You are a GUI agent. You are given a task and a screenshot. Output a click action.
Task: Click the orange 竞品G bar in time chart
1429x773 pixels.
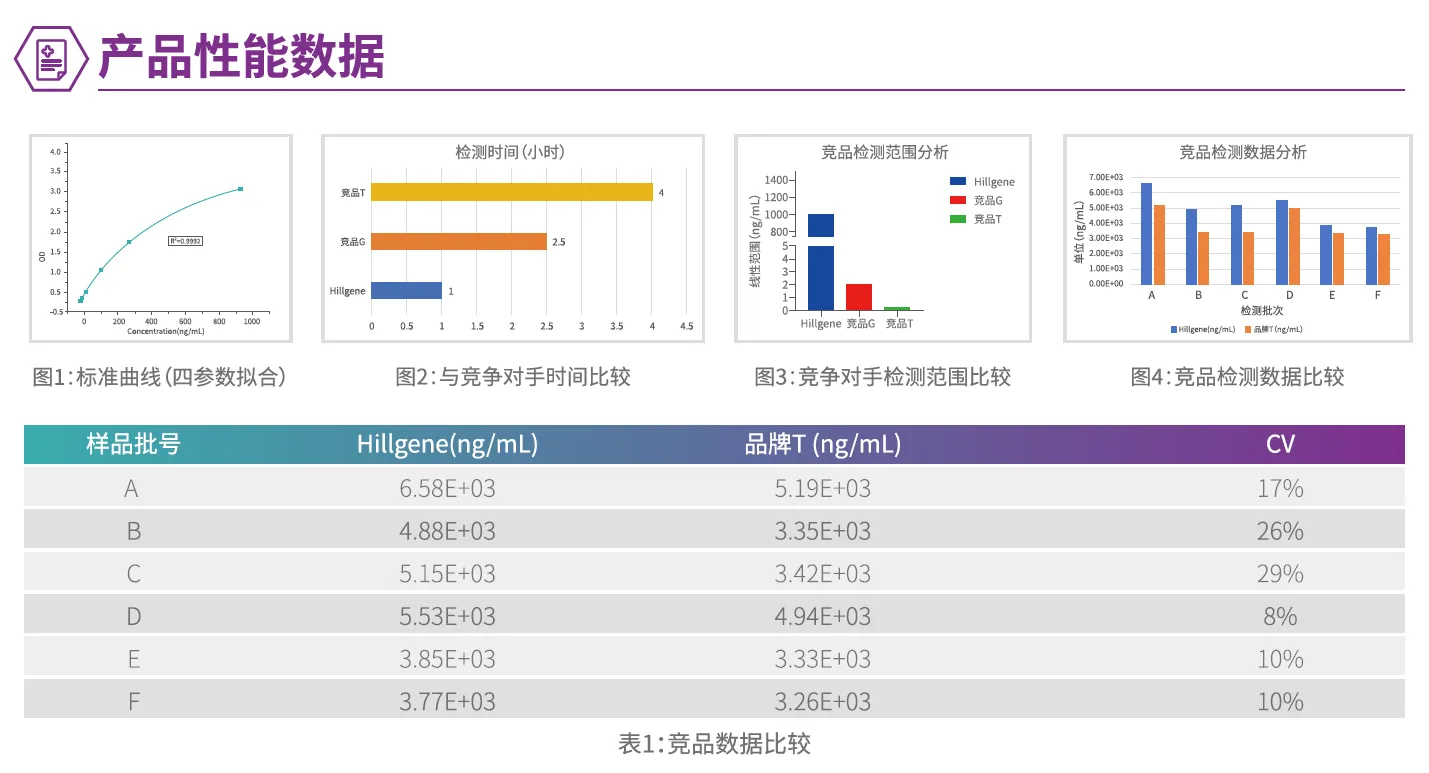pyautogui.click(x=459, y=241)
